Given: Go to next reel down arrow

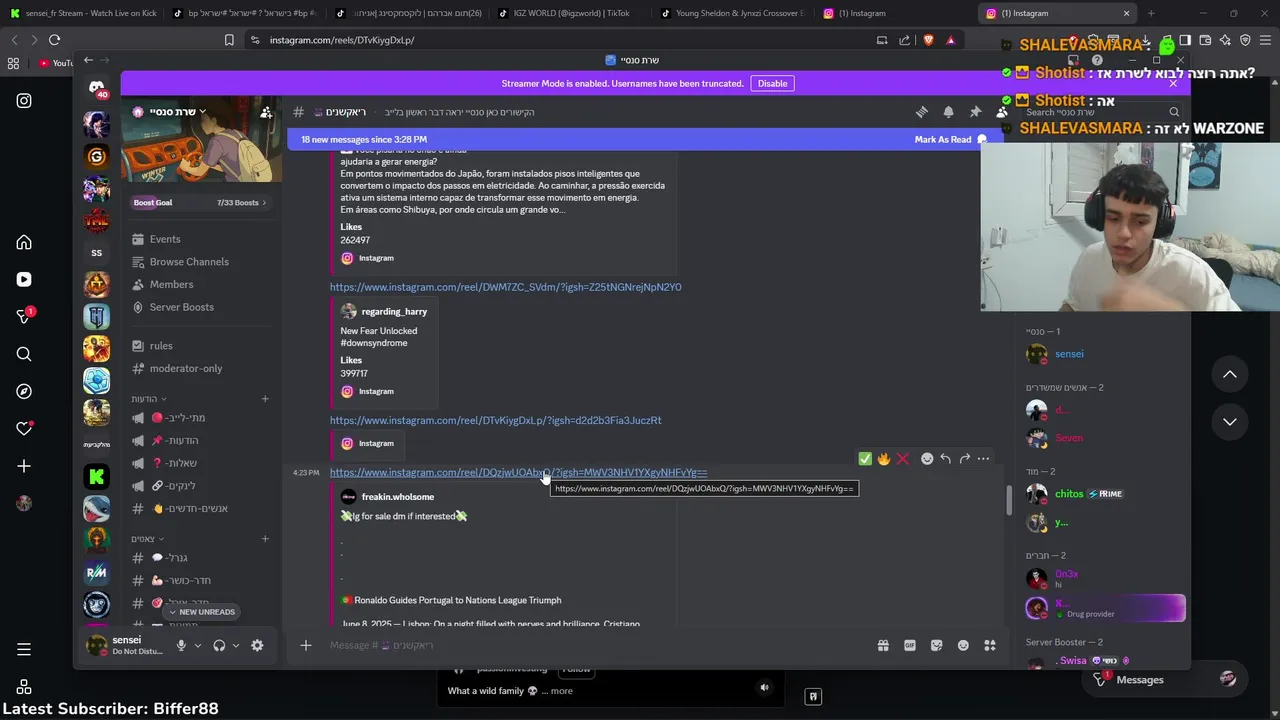Looking at the screenshot, I should coord(1230,422).
